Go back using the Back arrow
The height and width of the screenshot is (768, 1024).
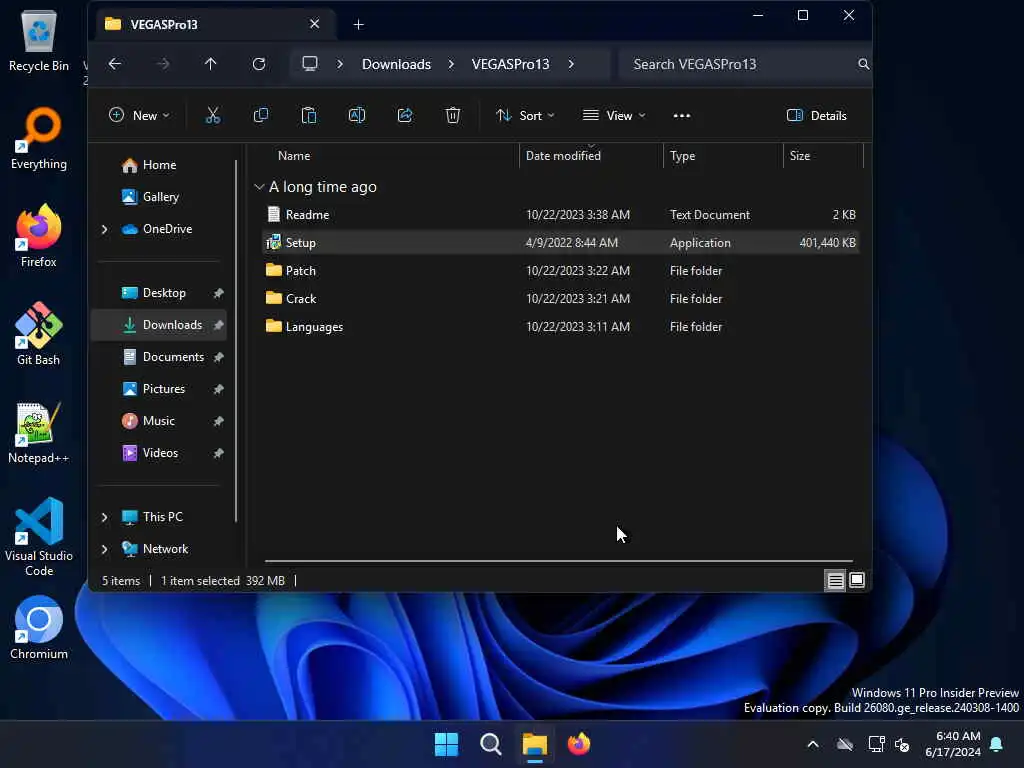(115, 64)
